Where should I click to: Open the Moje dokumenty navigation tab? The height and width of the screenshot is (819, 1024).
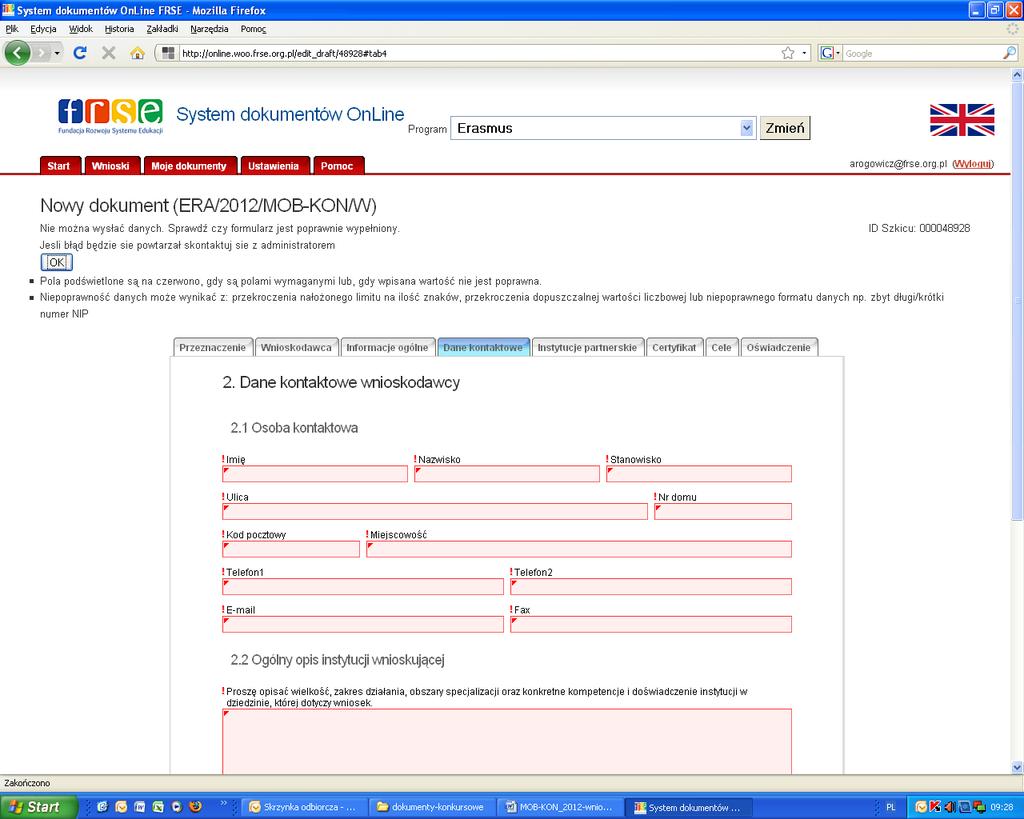[x=189, y=166]
